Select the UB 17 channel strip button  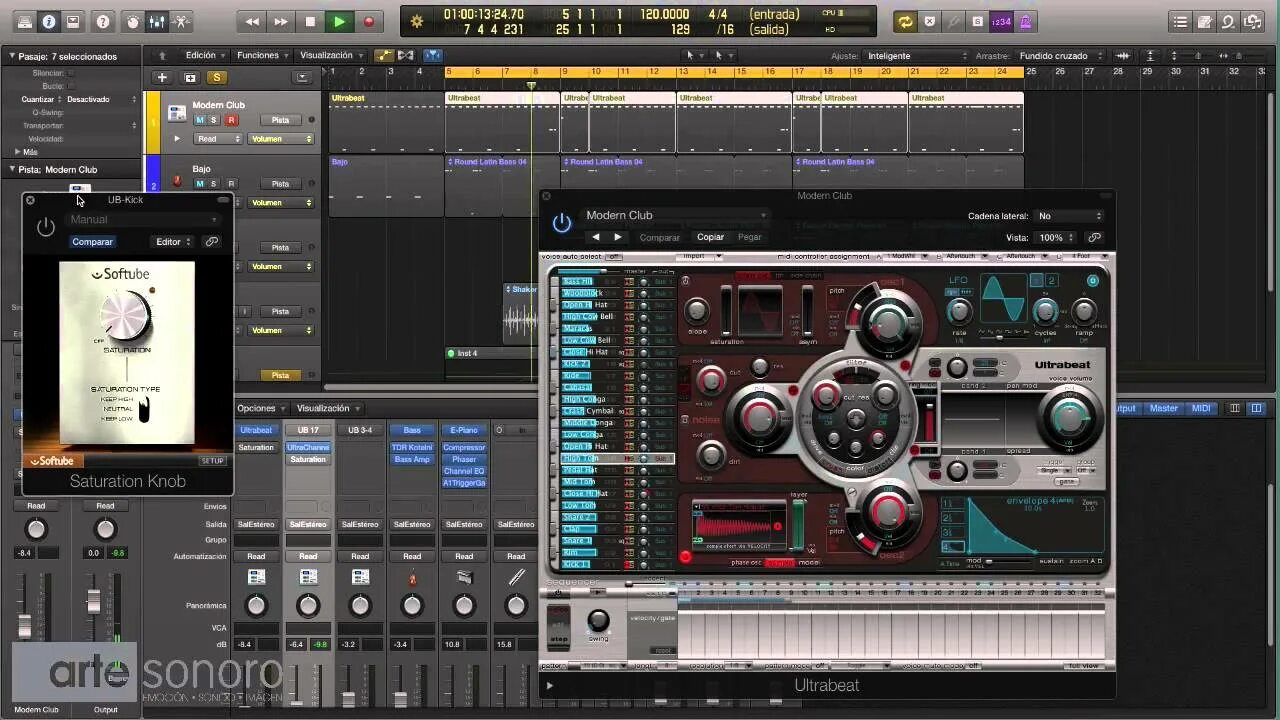point(308,430)
